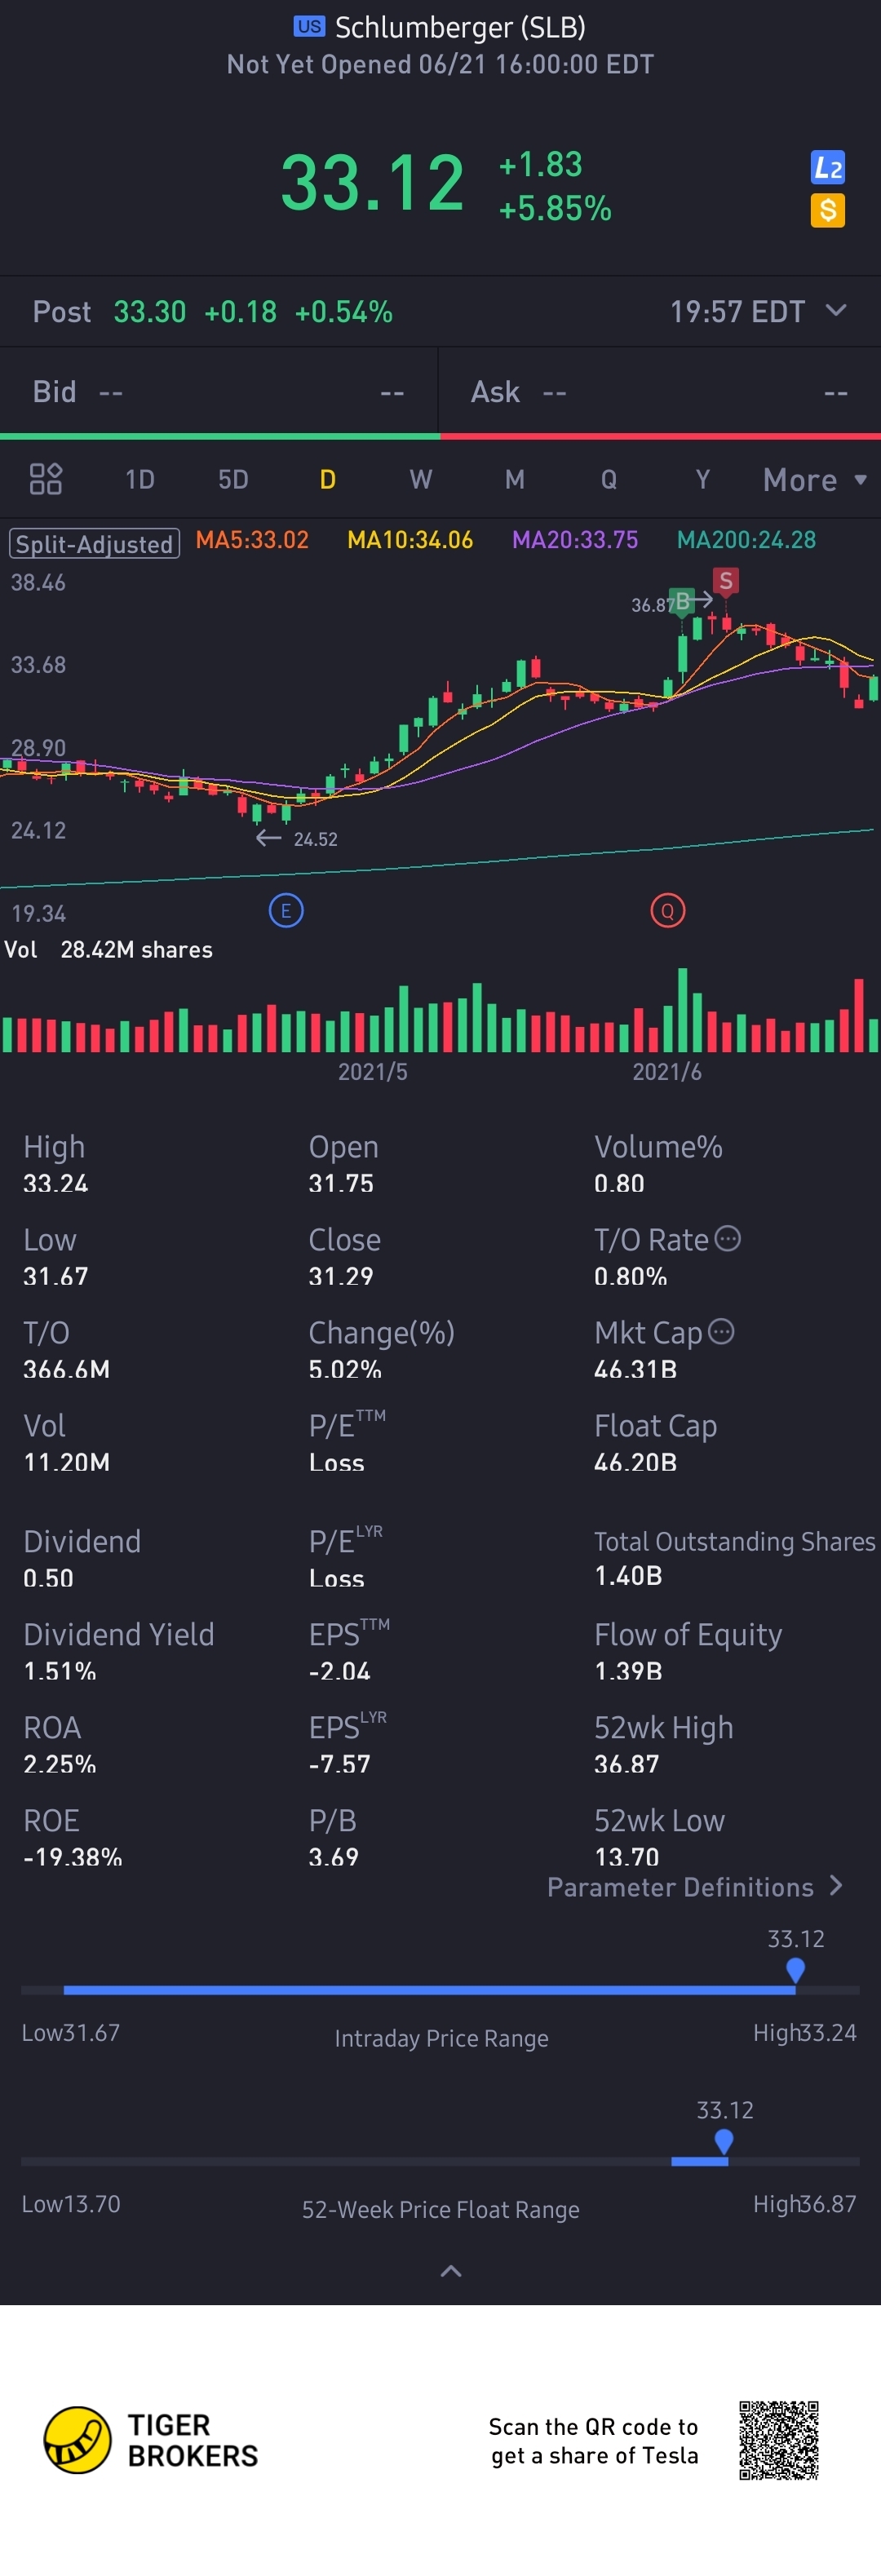Open the chart layout grid icon
The height and width of the screenshot is (2576, 881).
(46, 479)
